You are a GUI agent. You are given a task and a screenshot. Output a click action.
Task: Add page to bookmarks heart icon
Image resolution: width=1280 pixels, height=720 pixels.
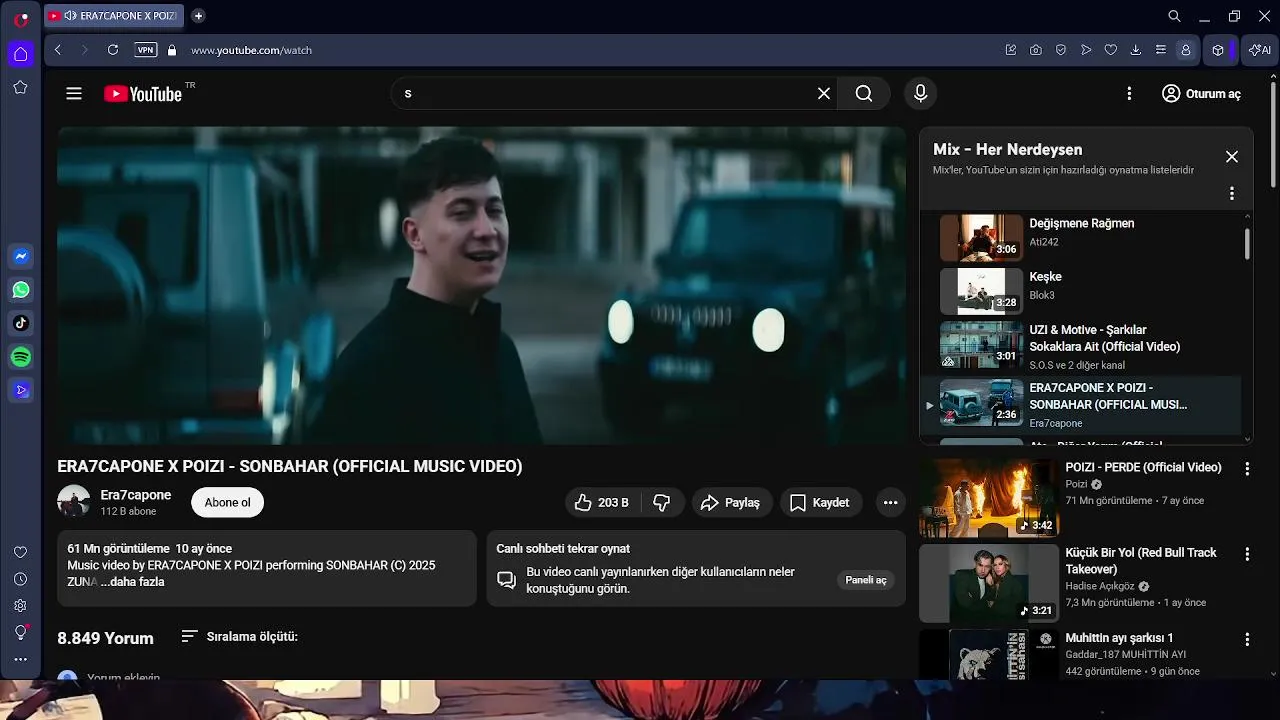click(1111, 50)
